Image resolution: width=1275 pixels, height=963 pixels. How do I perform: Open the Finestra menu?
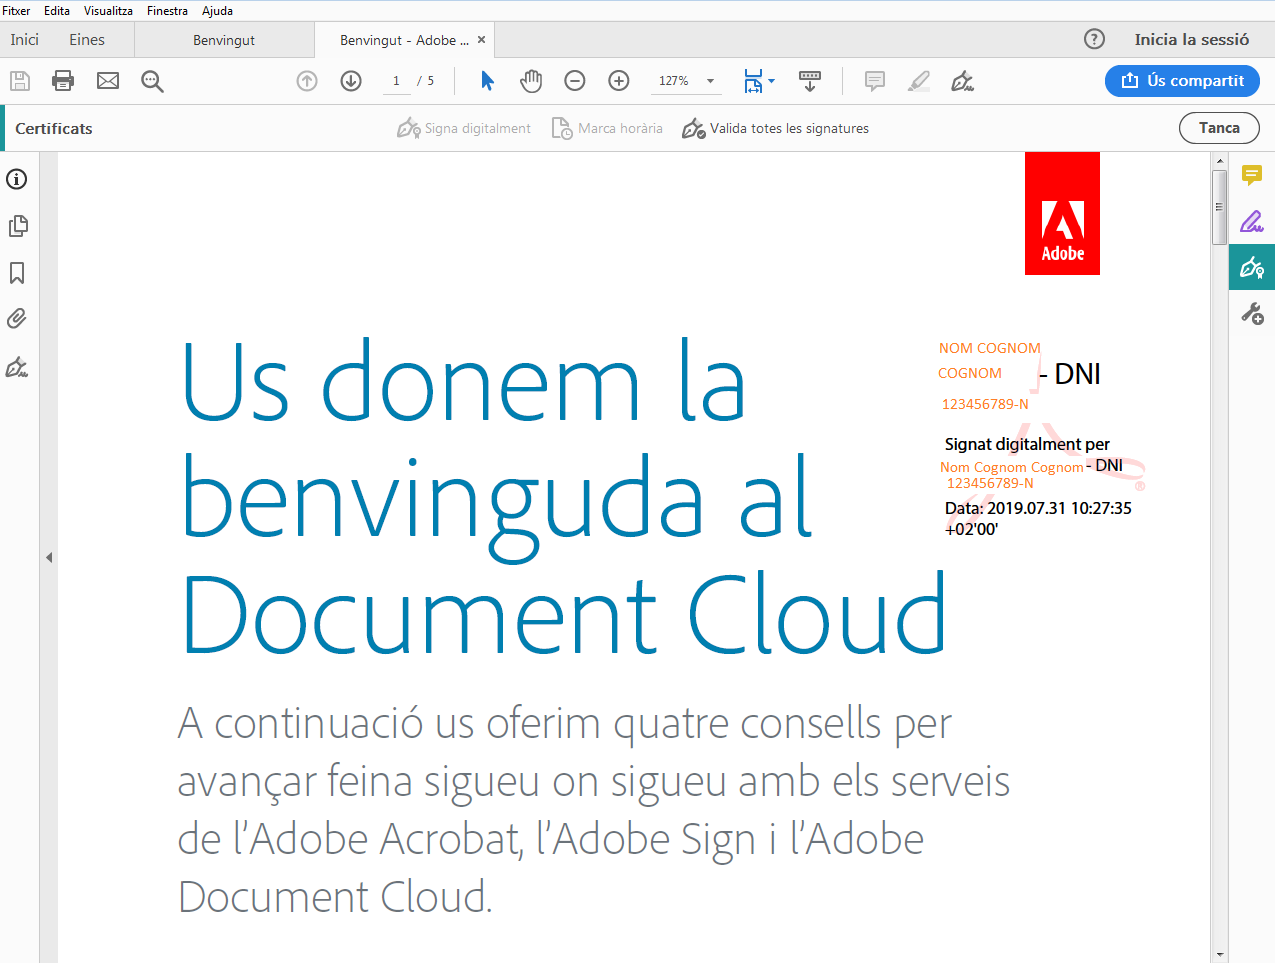pos(167,11)
